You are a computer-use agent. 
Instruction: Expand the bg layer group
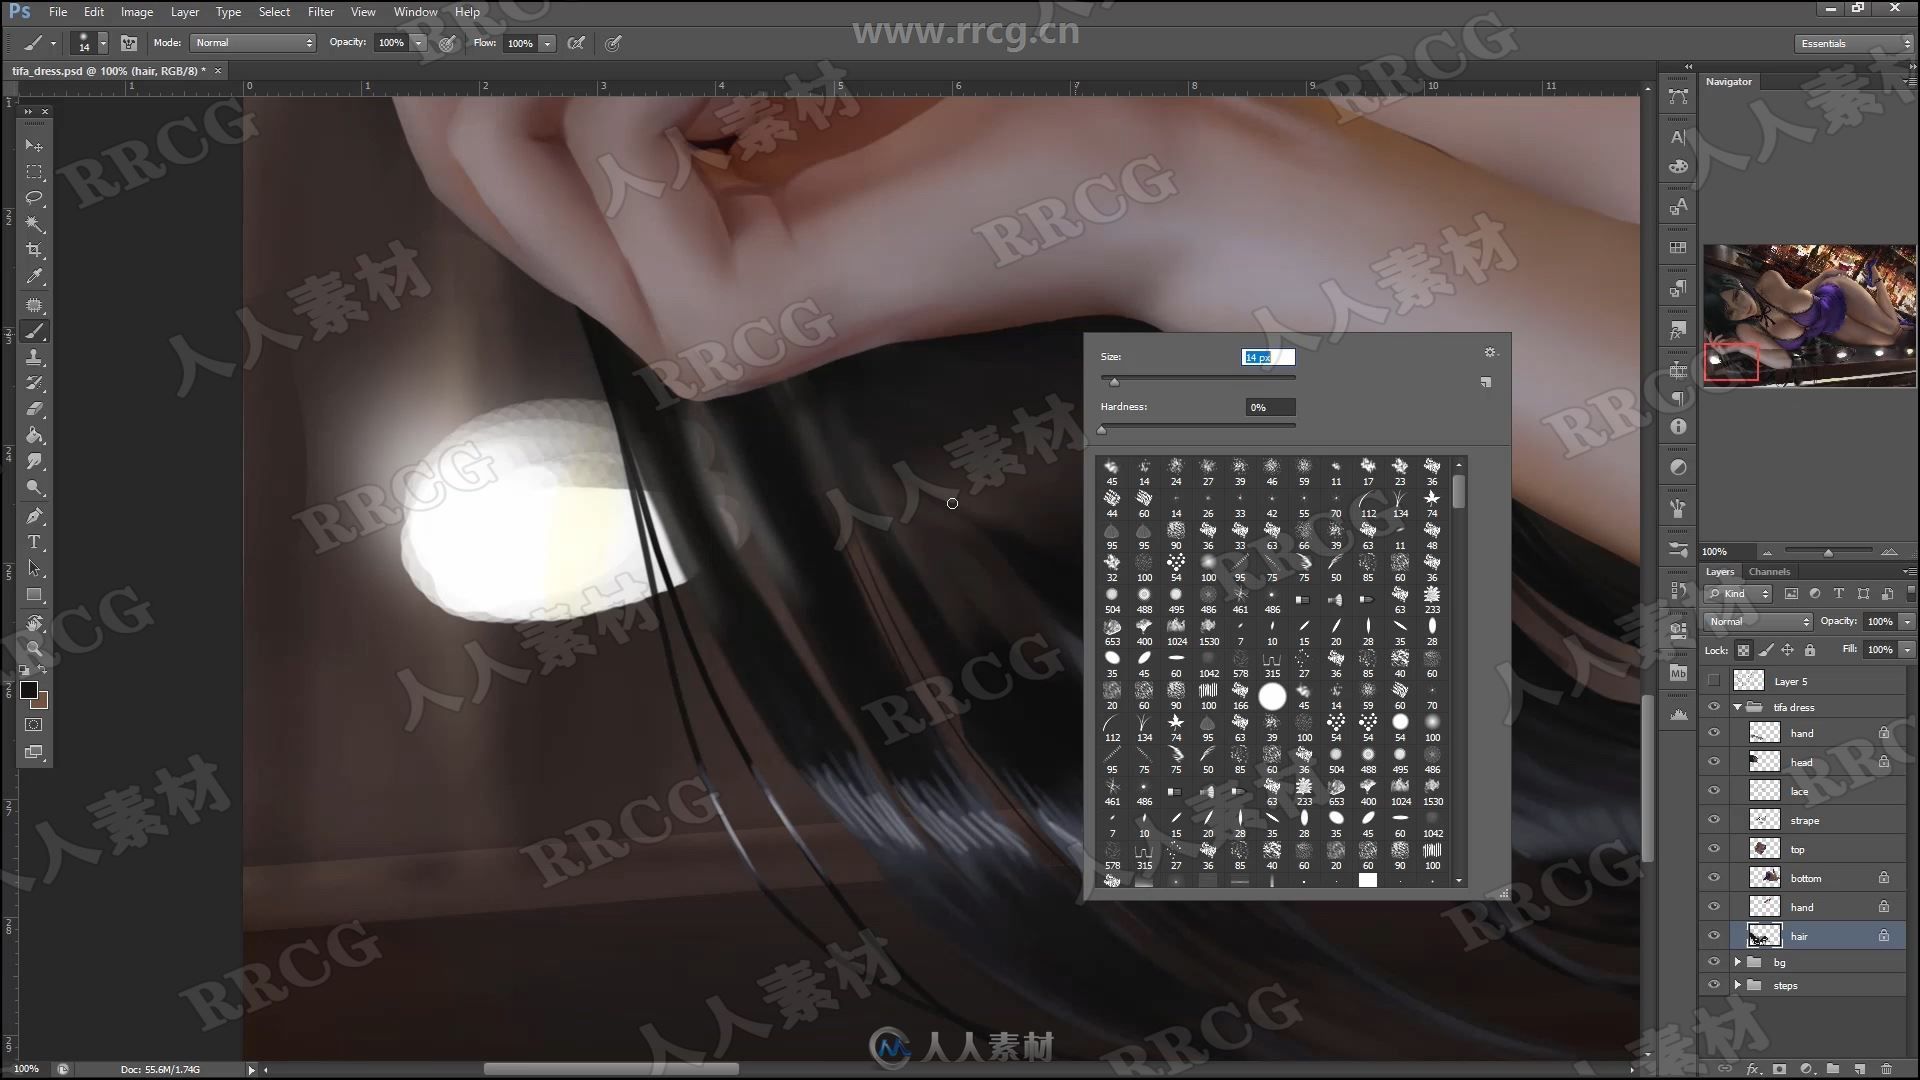click(x=1738, y=962)
